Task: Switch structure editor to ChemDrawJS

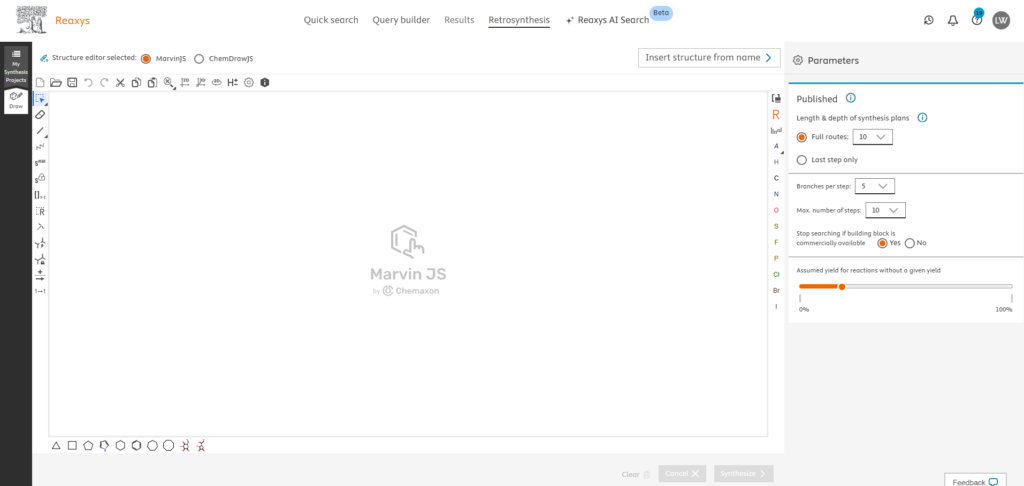Action: [199, 59]
